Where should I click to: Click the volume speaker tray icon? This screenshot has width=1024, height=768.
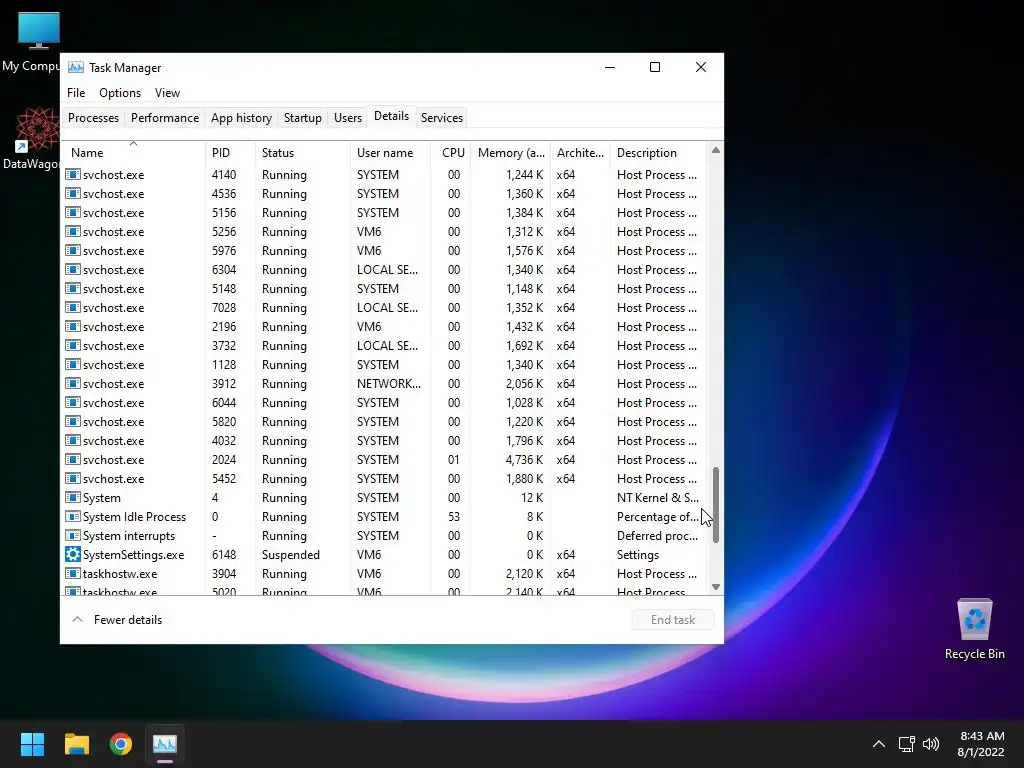(931, 744)
